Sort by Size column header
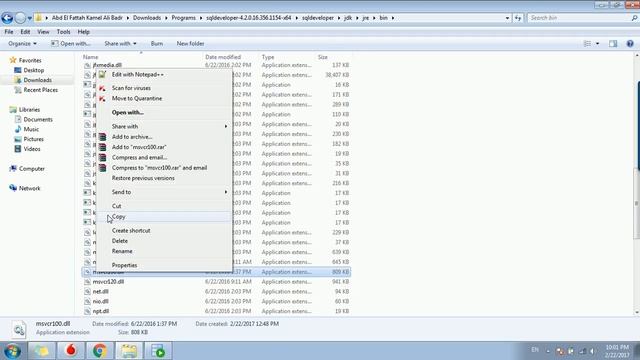Viewport: 640px width, 360px height. click(x=322, y=57)
